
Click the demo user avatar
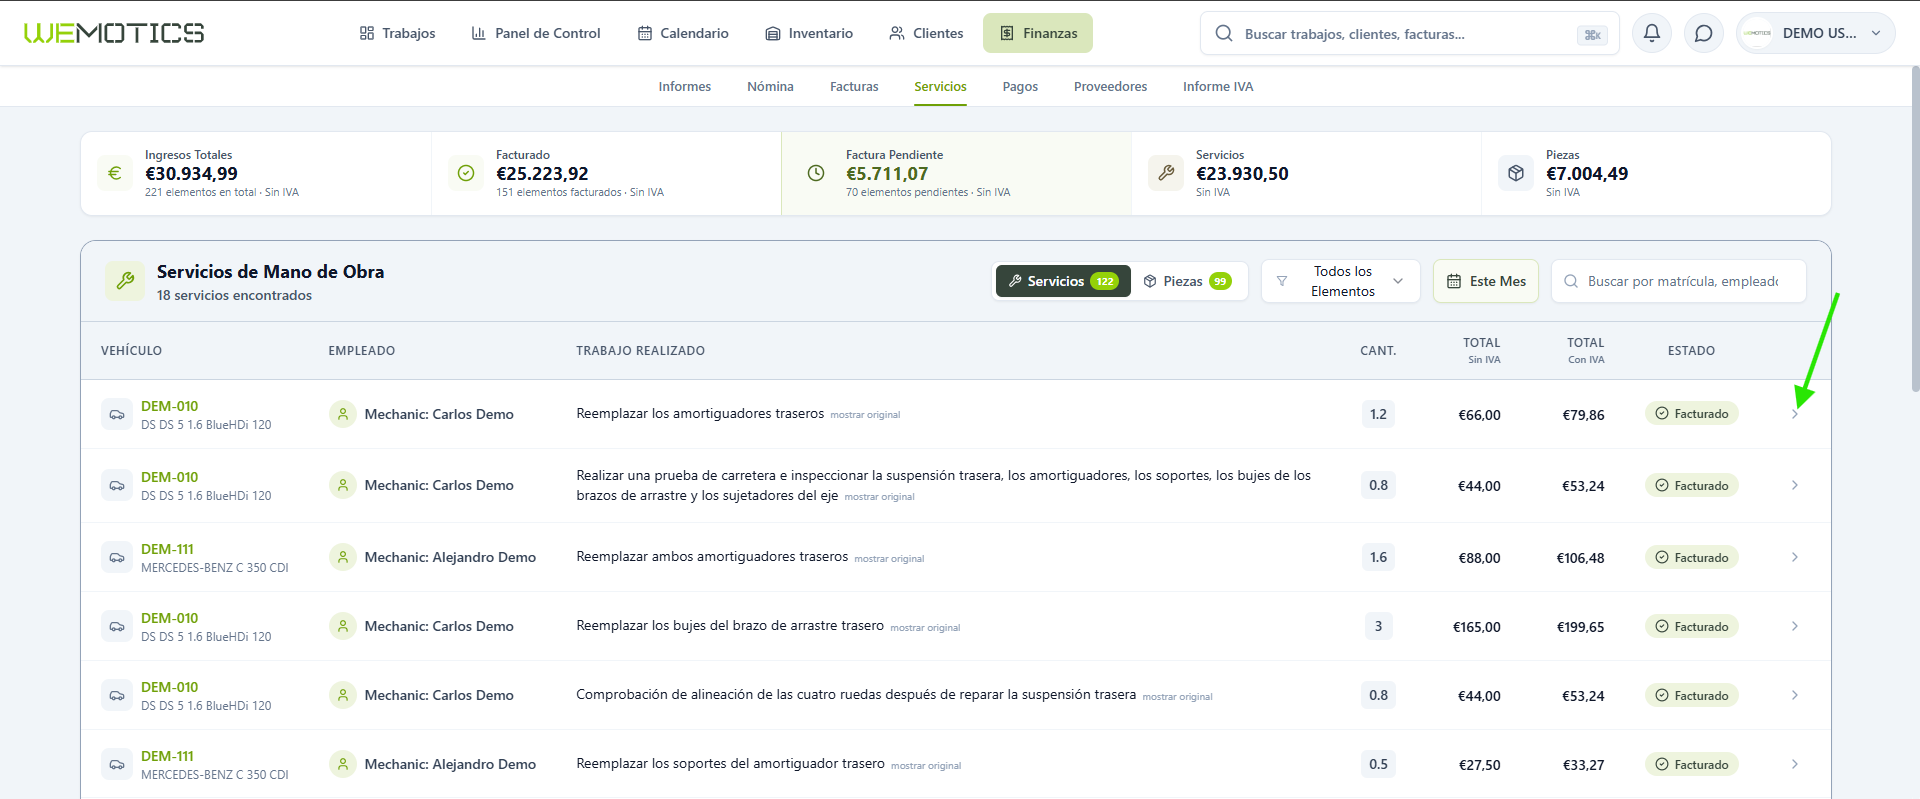pyautogui.click(x=1757, y=33)
